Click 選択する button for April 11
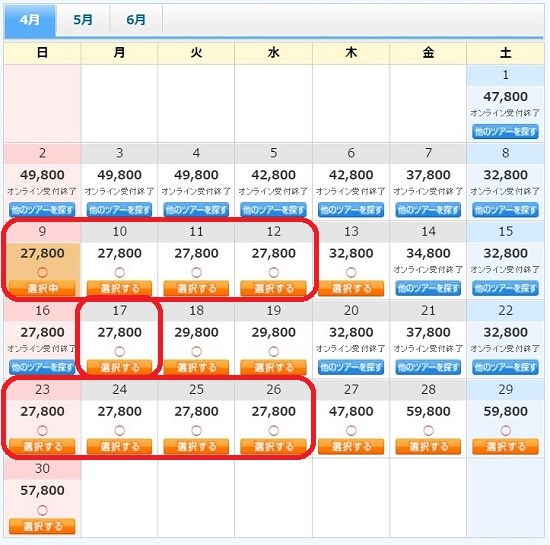 pyautogui.click(x=196, y=288)
